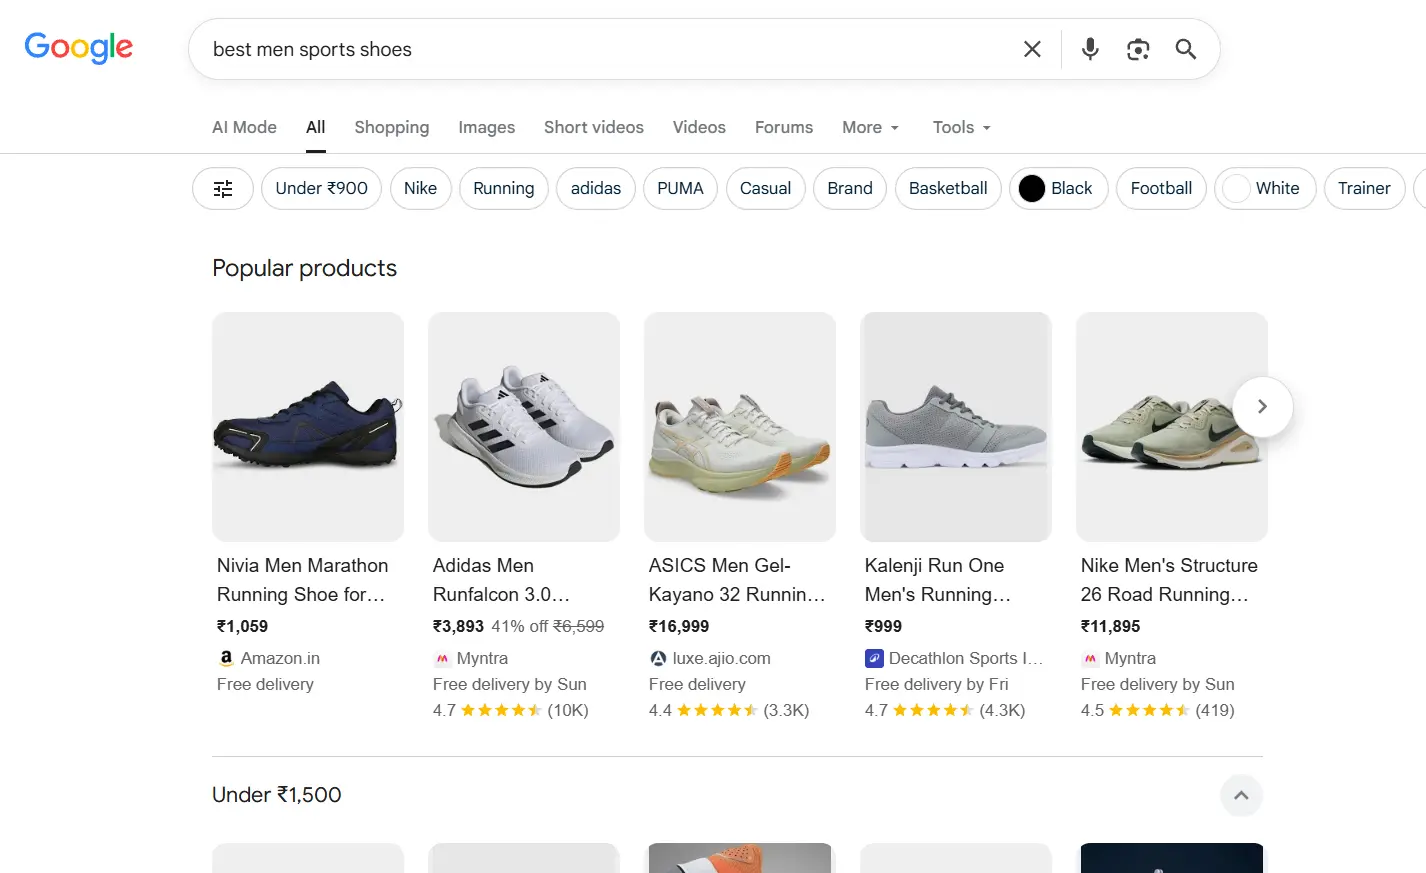
Task: Click the 4.4 rating with 3.3K reviews
Action: click(x=729, y=710)
